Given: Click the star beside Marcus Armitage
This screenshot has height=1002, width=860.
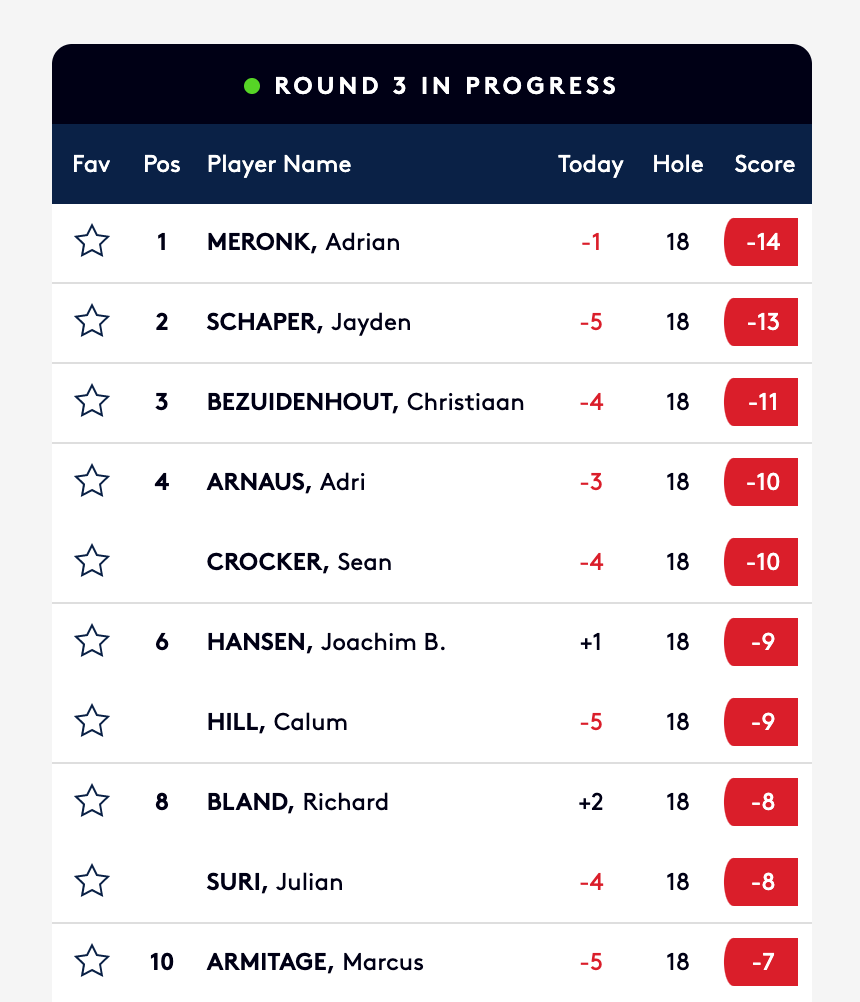Looking at the screenshot, I should 92,961.
